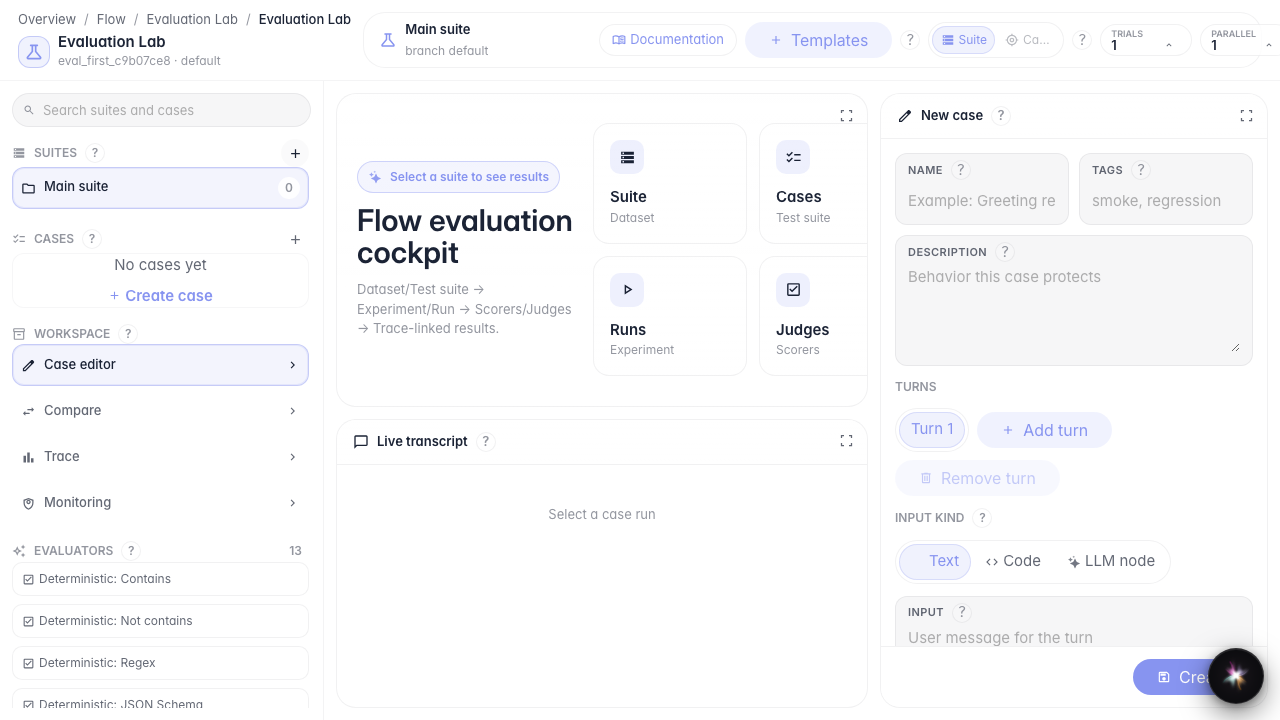Click help icon beside Suite/Case toggle

1082,40
